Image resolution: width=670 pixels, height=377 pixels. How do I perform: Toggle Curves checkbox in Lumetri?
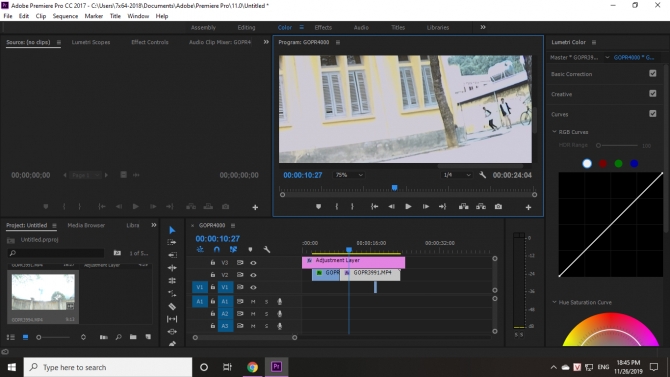coord(652,114)
